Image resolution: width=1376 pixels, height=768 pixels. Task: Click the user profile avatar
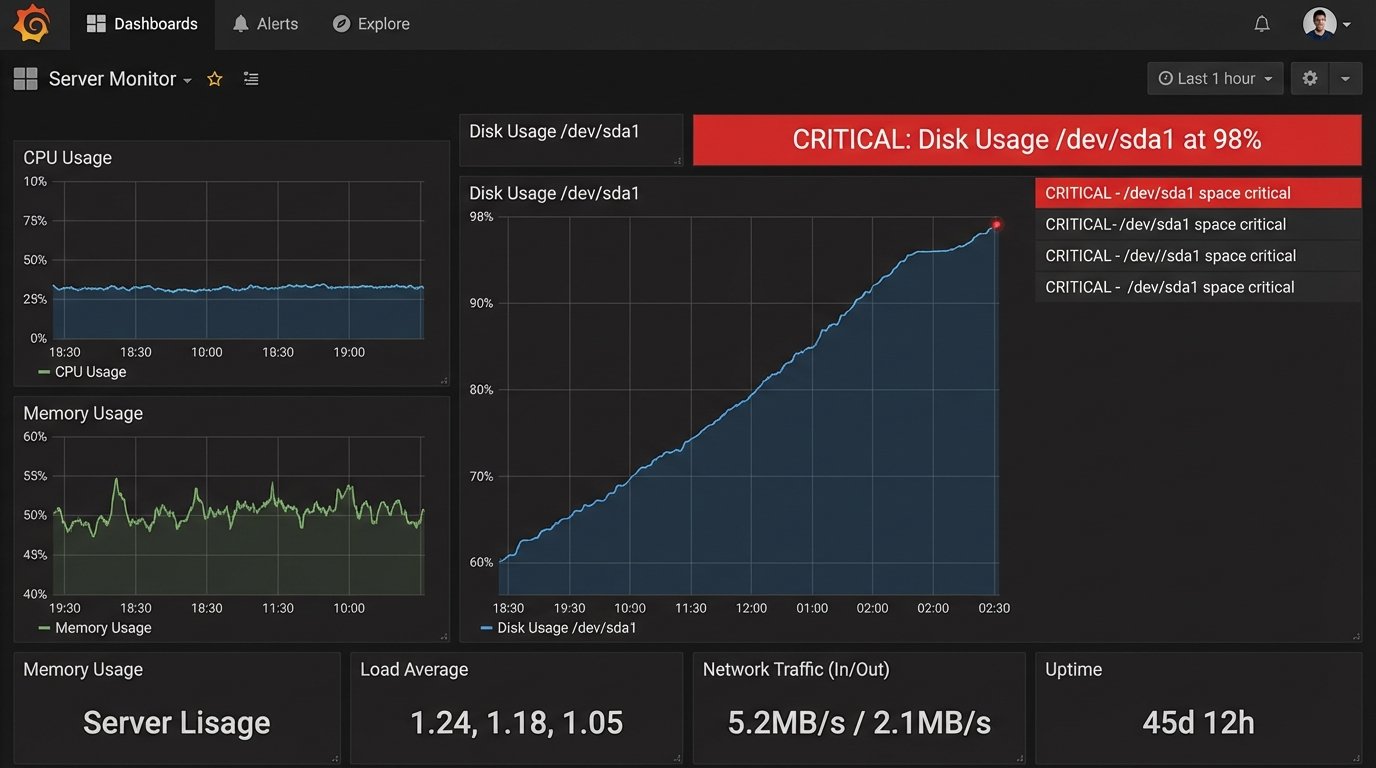tap(1319, 23)
